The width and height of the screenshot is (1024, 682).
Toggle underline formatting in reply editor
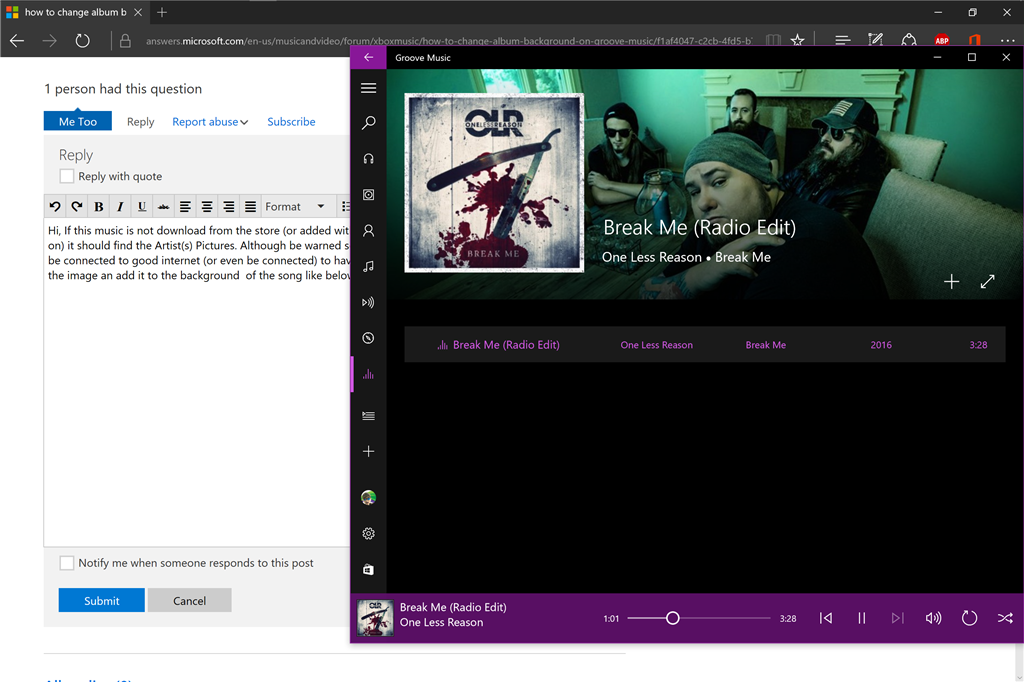click(x=142, y=206)
